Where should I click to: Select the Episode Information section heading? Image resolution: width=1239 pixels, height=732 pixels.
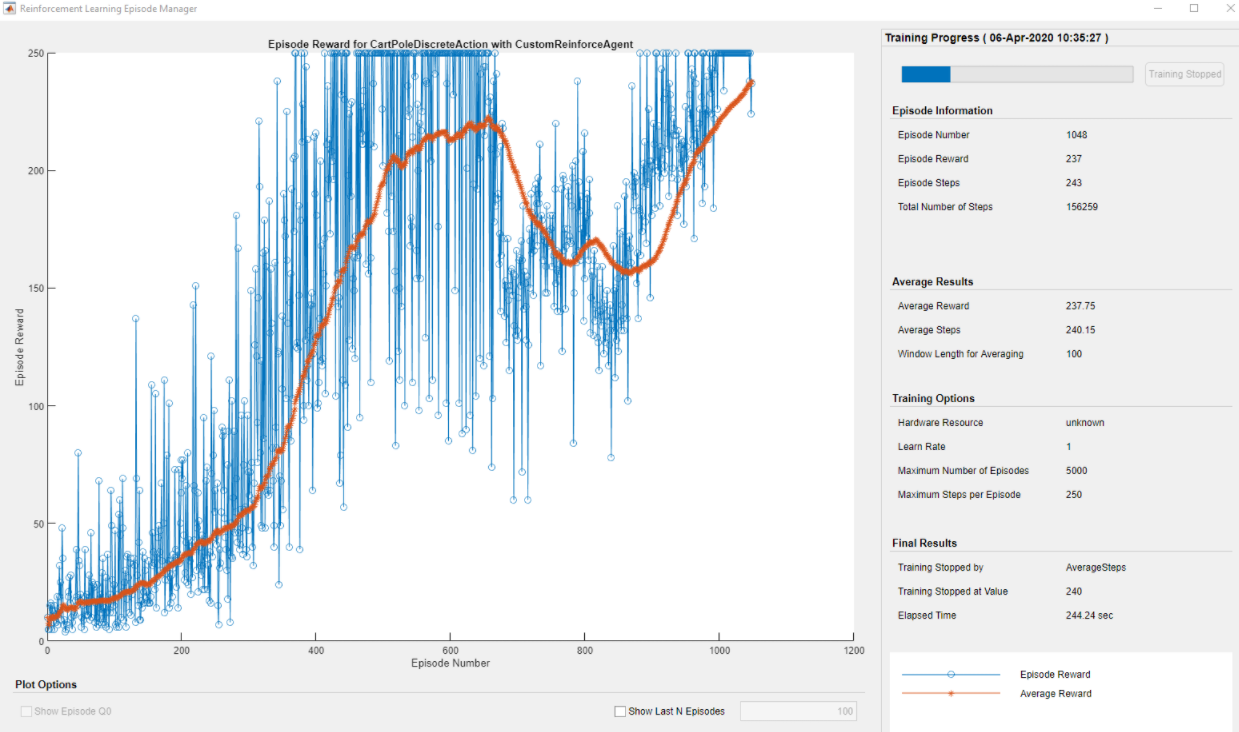942,110
